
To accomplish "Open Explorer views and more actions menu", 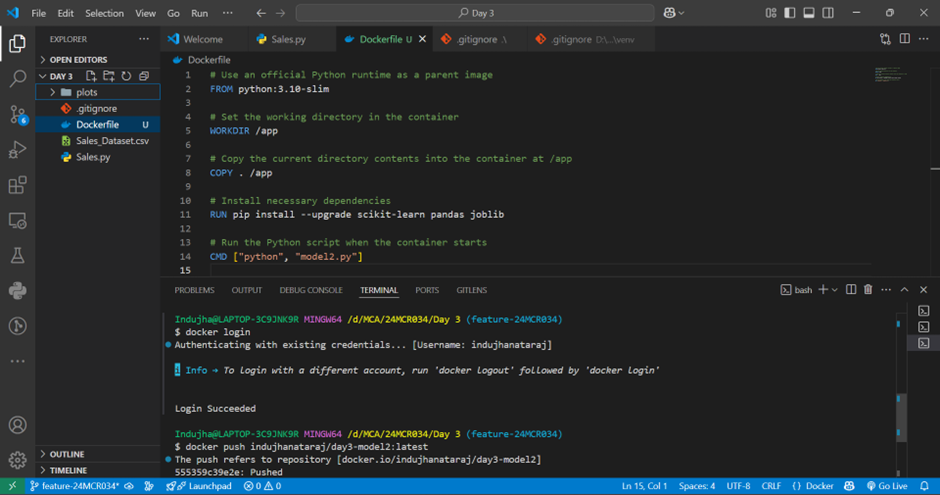I will (x=144, y=39).
